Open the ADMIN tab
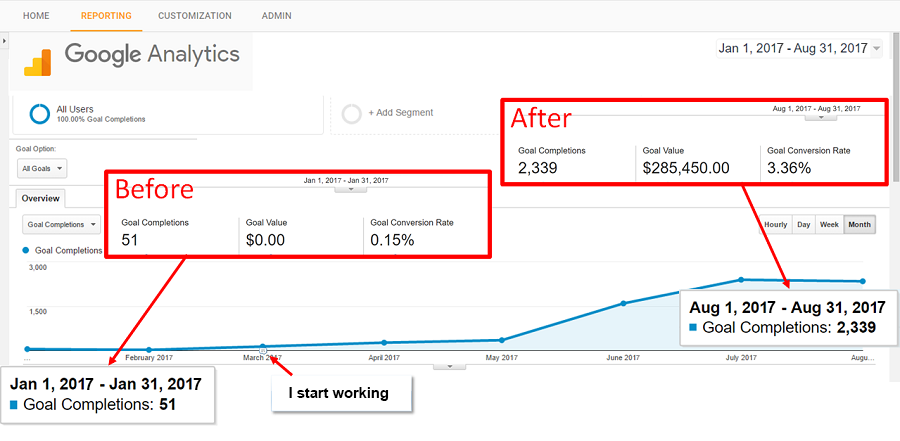Screen dimensions: 900x441 277,16
